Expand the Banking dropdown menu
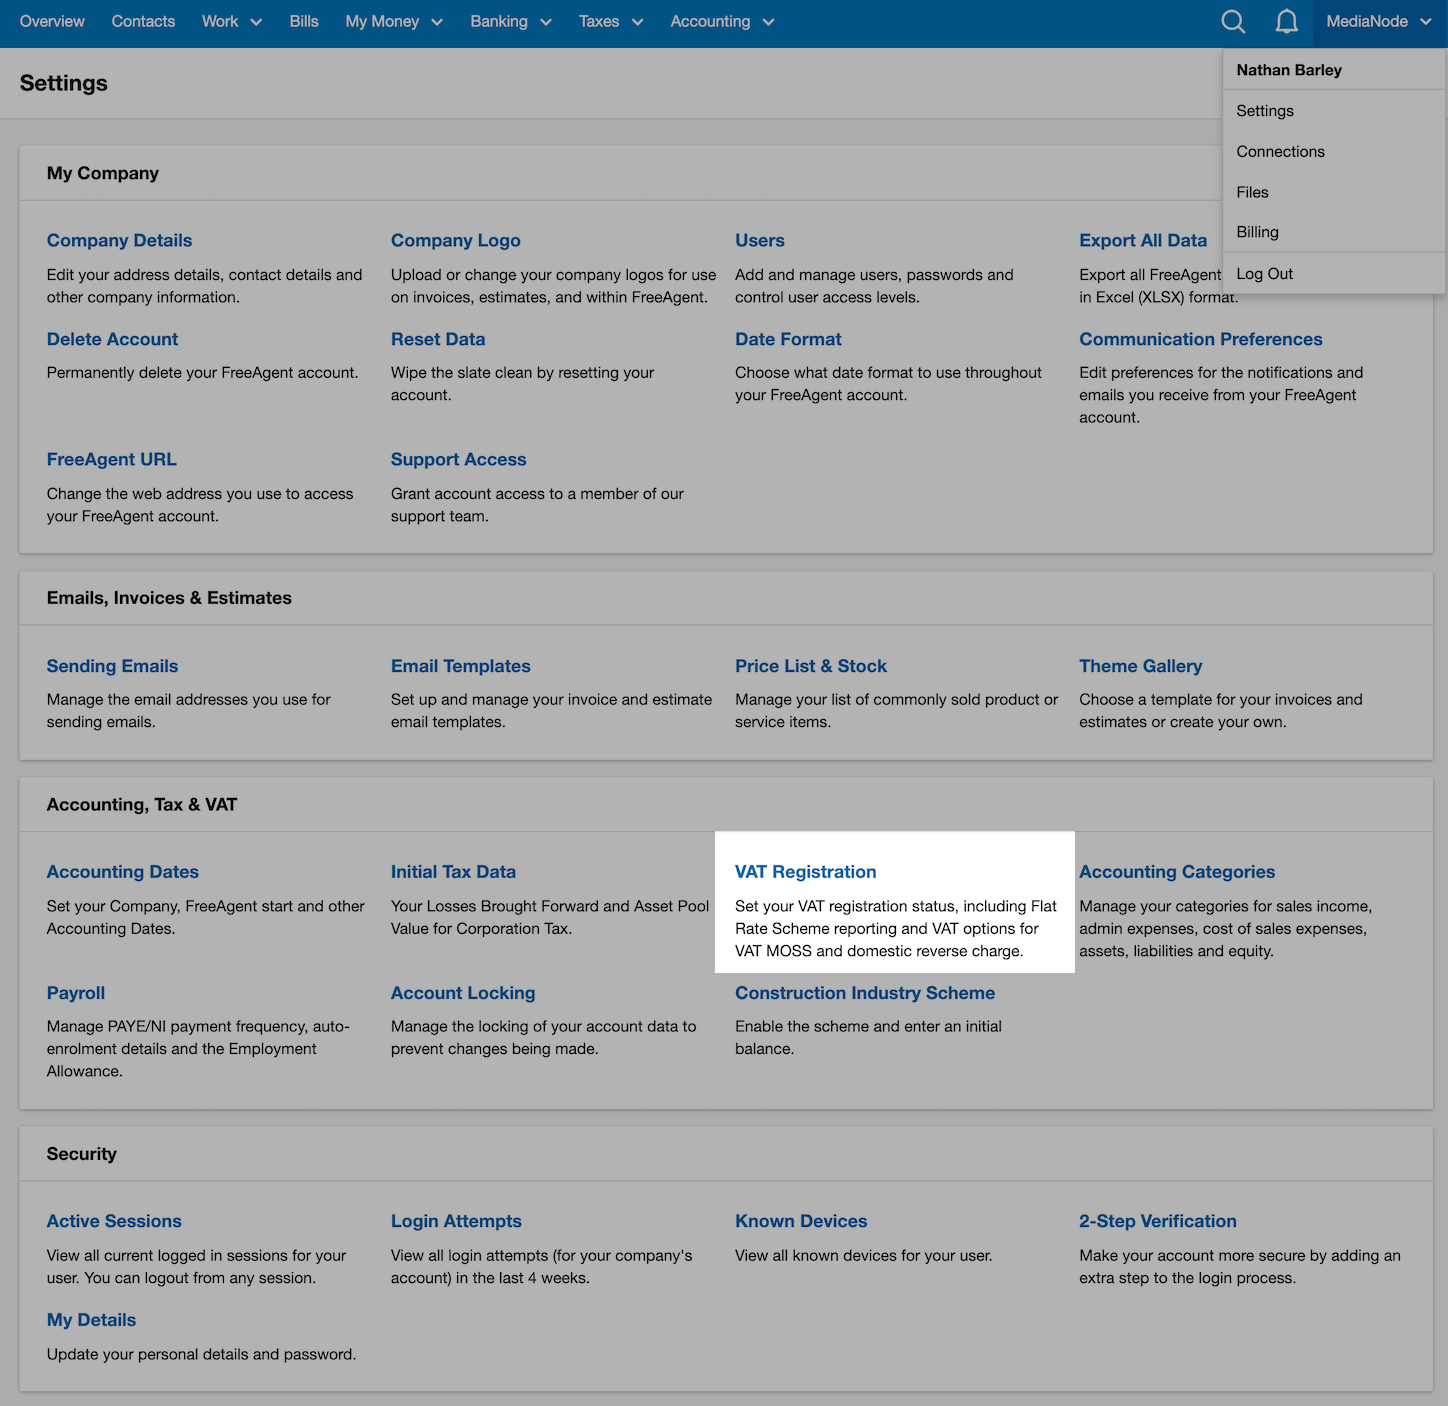The height and width of the screenshot is (1406, 1448). (x=510, y=21)
